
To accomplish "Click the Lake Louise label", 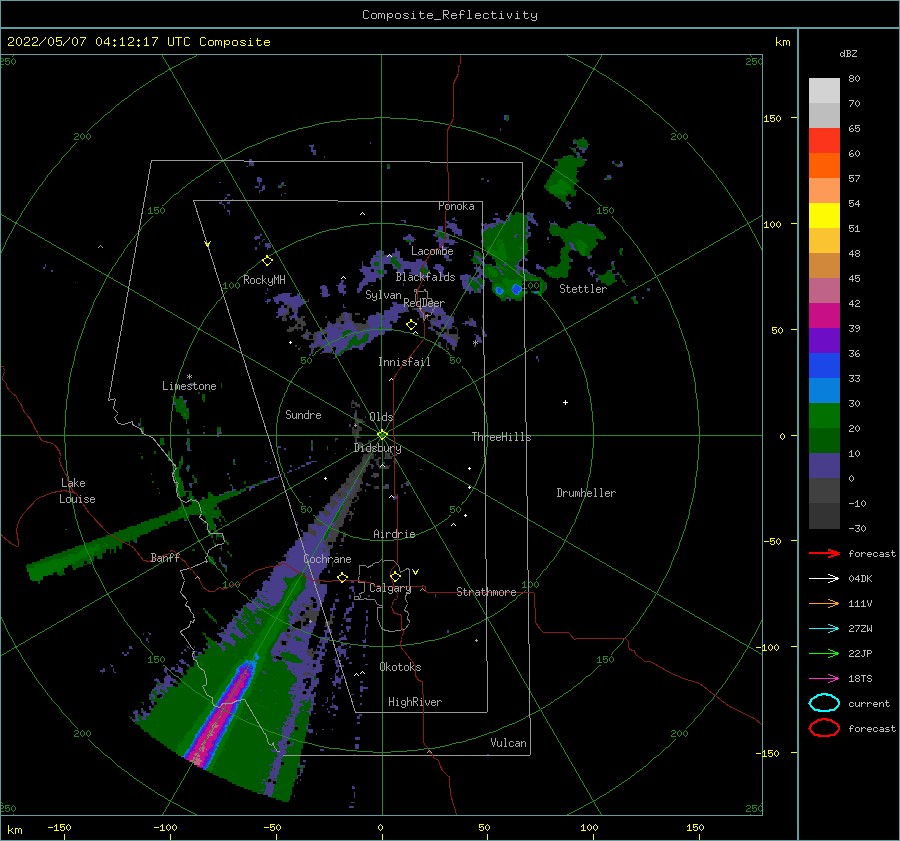I will (77, 491).
